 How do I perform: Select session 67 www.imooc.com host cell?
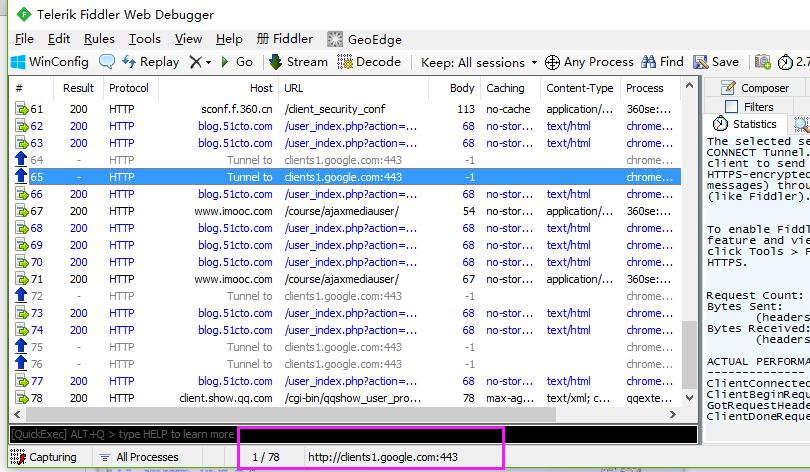[233, 211]
